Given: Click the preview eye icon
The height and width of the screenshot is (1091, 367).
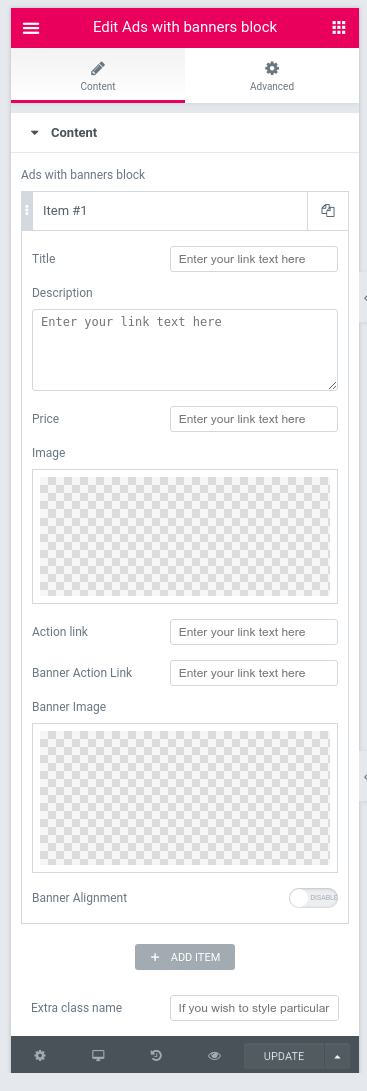Looking at the screenshot, I should [x=214, y=1056].
